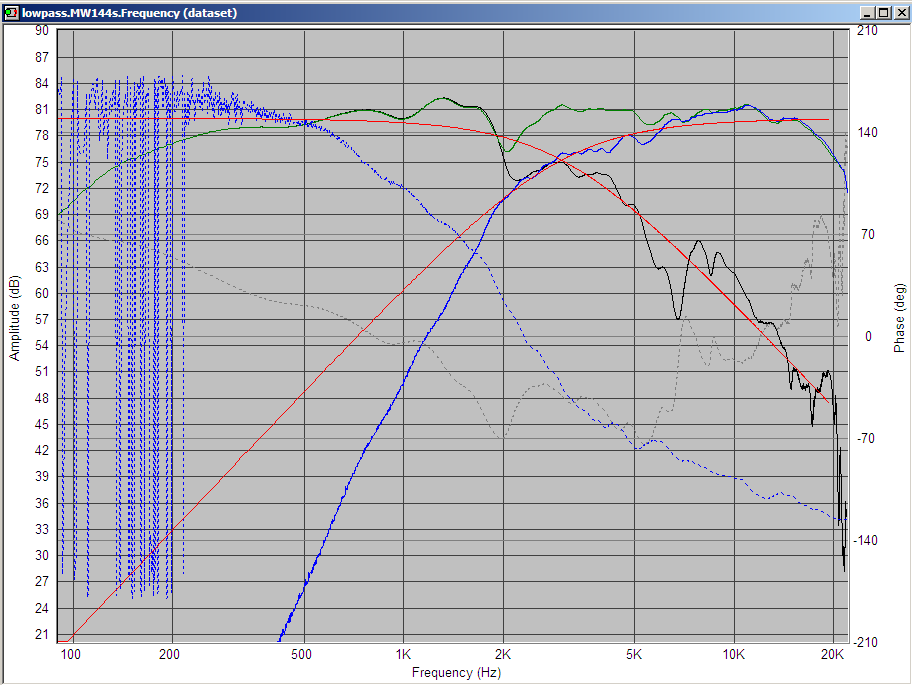Viewport: 912px width, 685px height.
Task: Click the 20K frequency tick label
Action: (832, 655)
